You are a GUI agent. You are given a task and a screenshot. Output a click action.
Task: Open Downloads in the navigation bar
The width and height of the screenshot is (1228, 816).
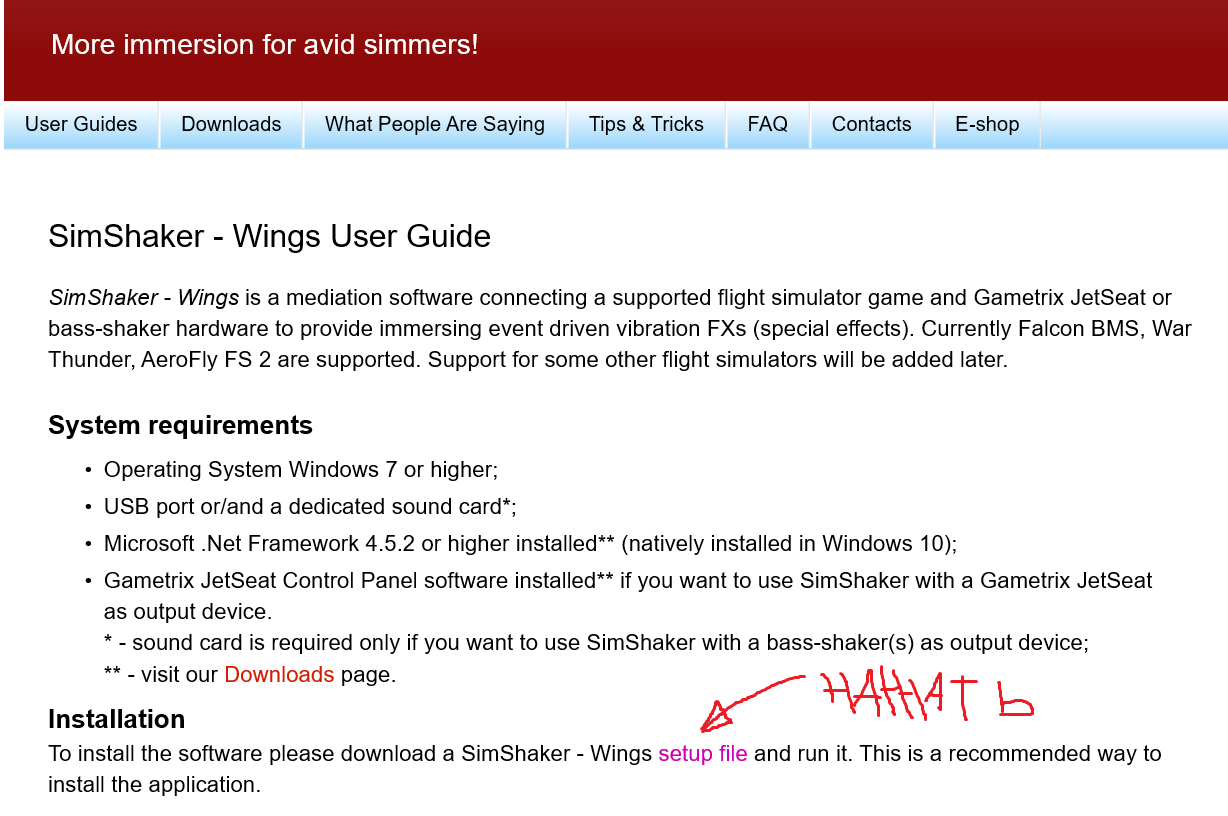[231, 125]
